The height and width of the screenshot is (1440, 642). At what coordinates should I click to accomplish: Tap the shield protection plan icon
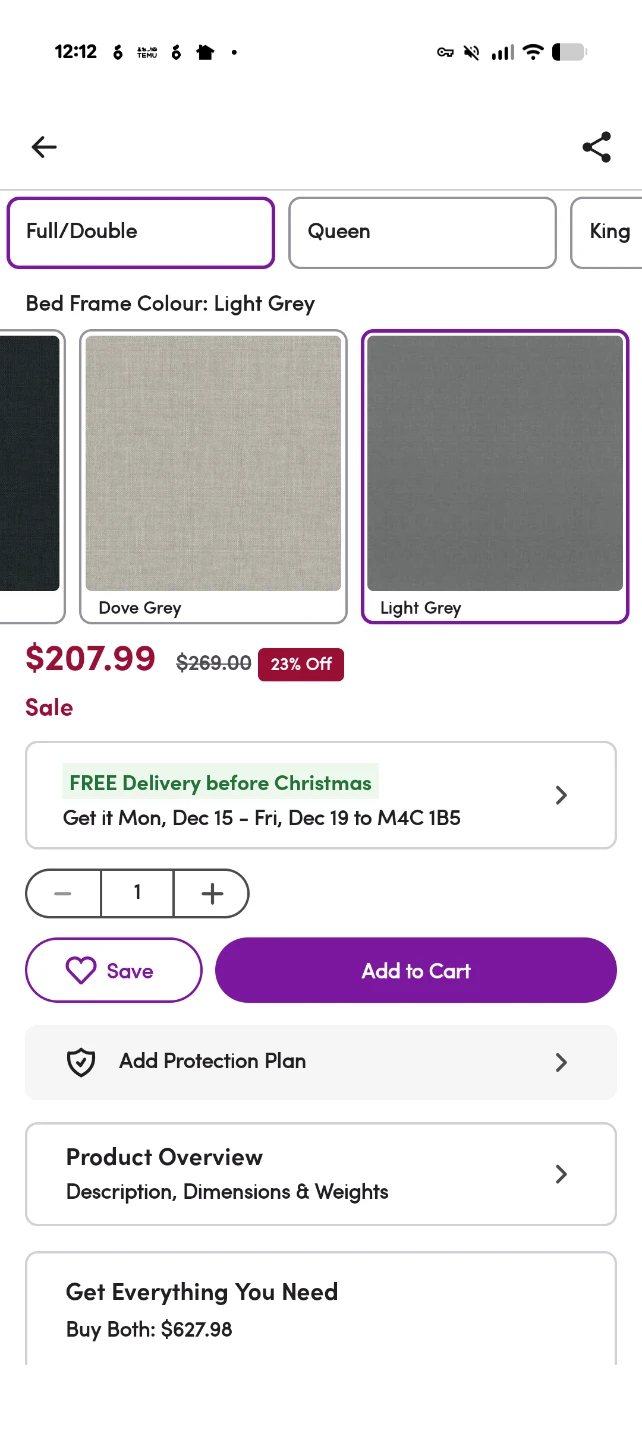coord(81,1062)
